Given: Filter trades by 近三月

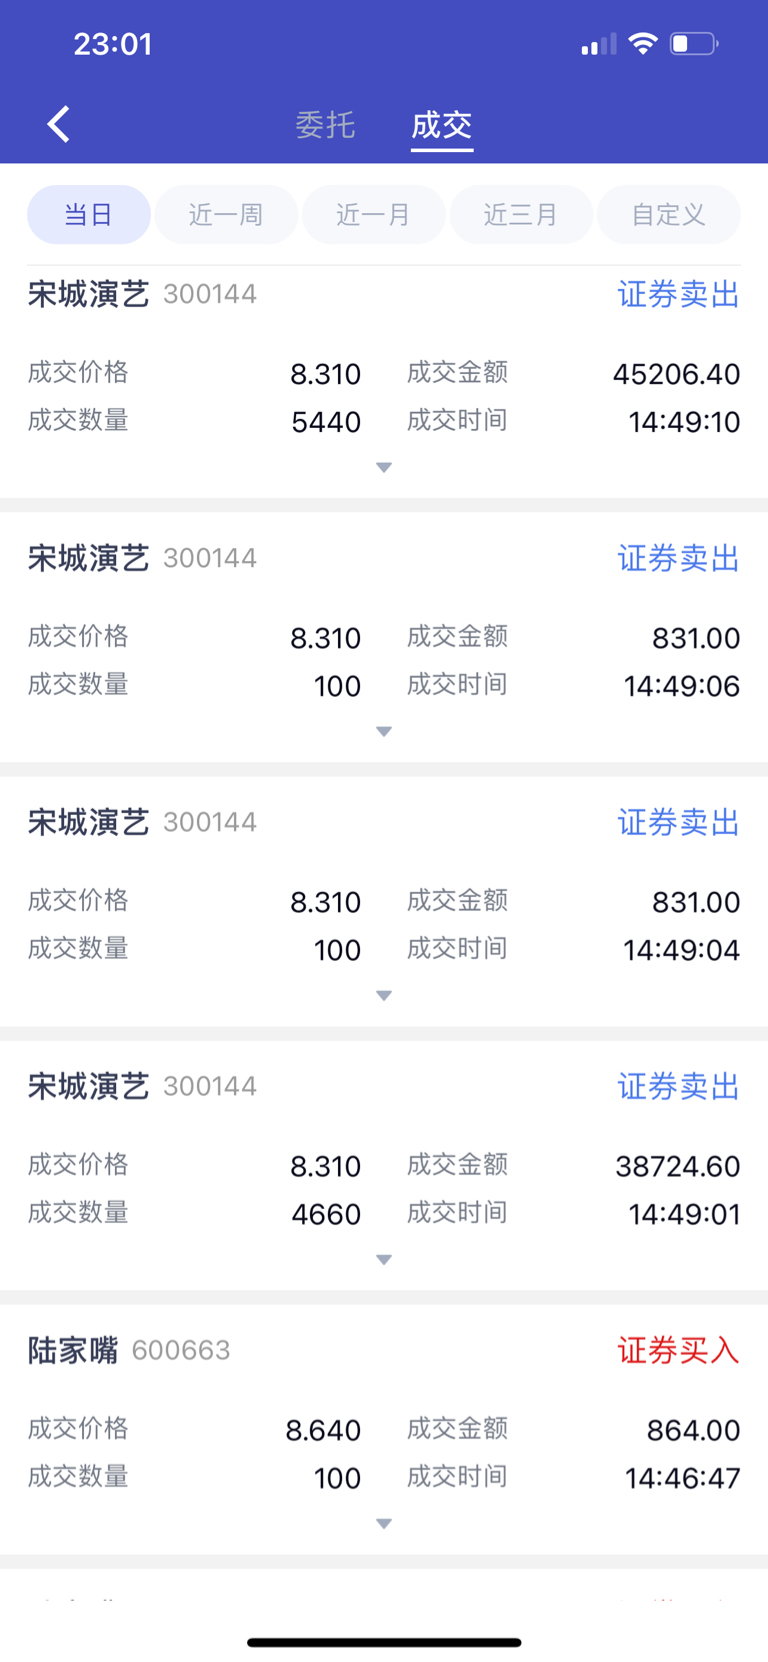Looking at the screenshot, I should [521, 215].
